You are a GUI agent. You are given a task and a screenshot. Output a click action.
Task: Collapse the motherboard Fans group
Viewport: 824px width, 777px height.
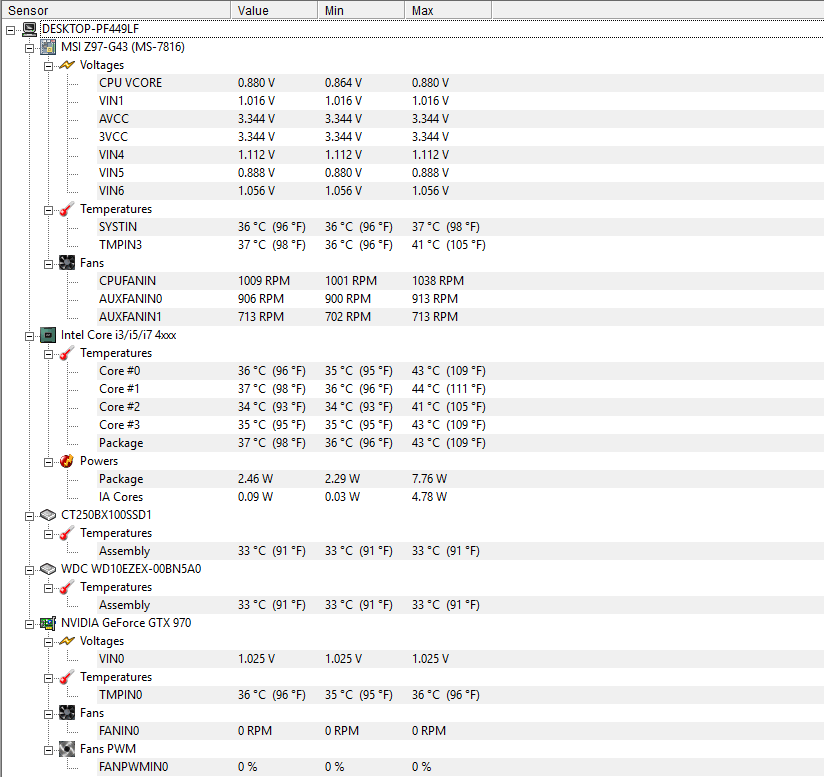[48, 264]
